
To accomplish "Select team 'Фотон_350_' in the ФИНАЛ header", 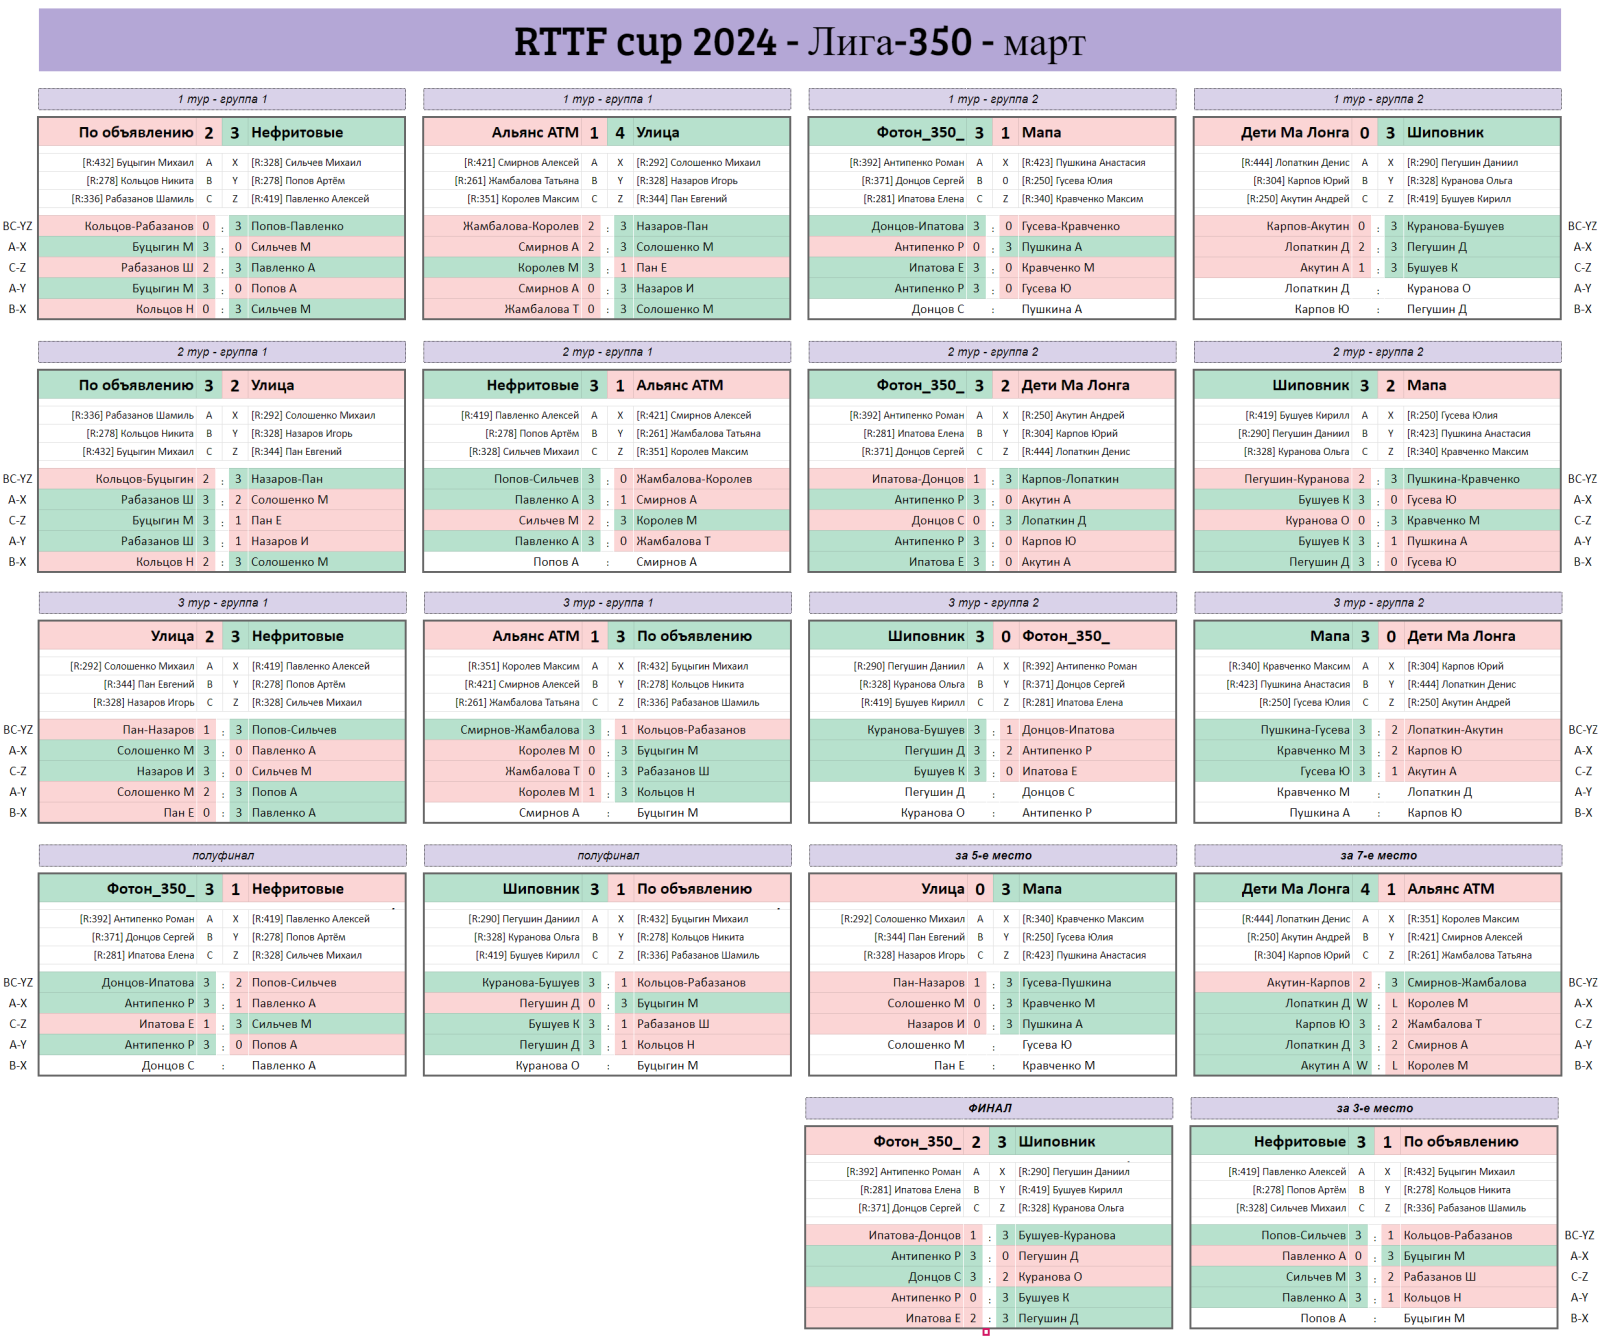I will [x=917, y=1141].
